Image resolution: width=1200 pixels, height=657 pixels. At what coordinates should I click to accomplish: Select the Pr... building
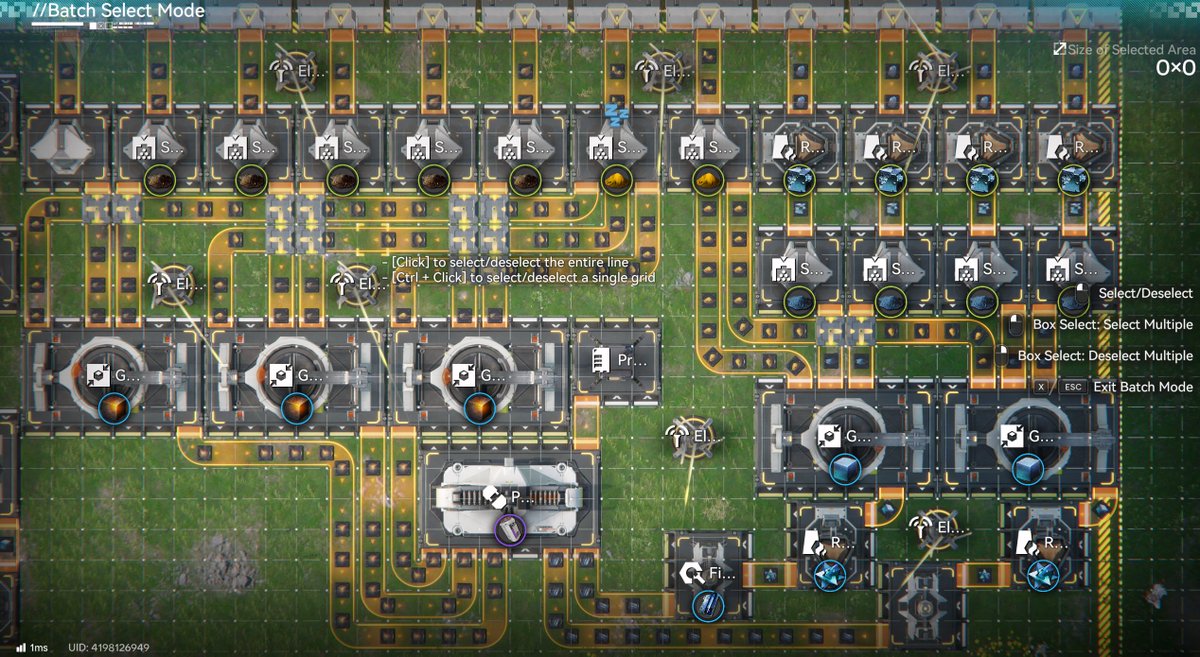click(x=617, y=361)
